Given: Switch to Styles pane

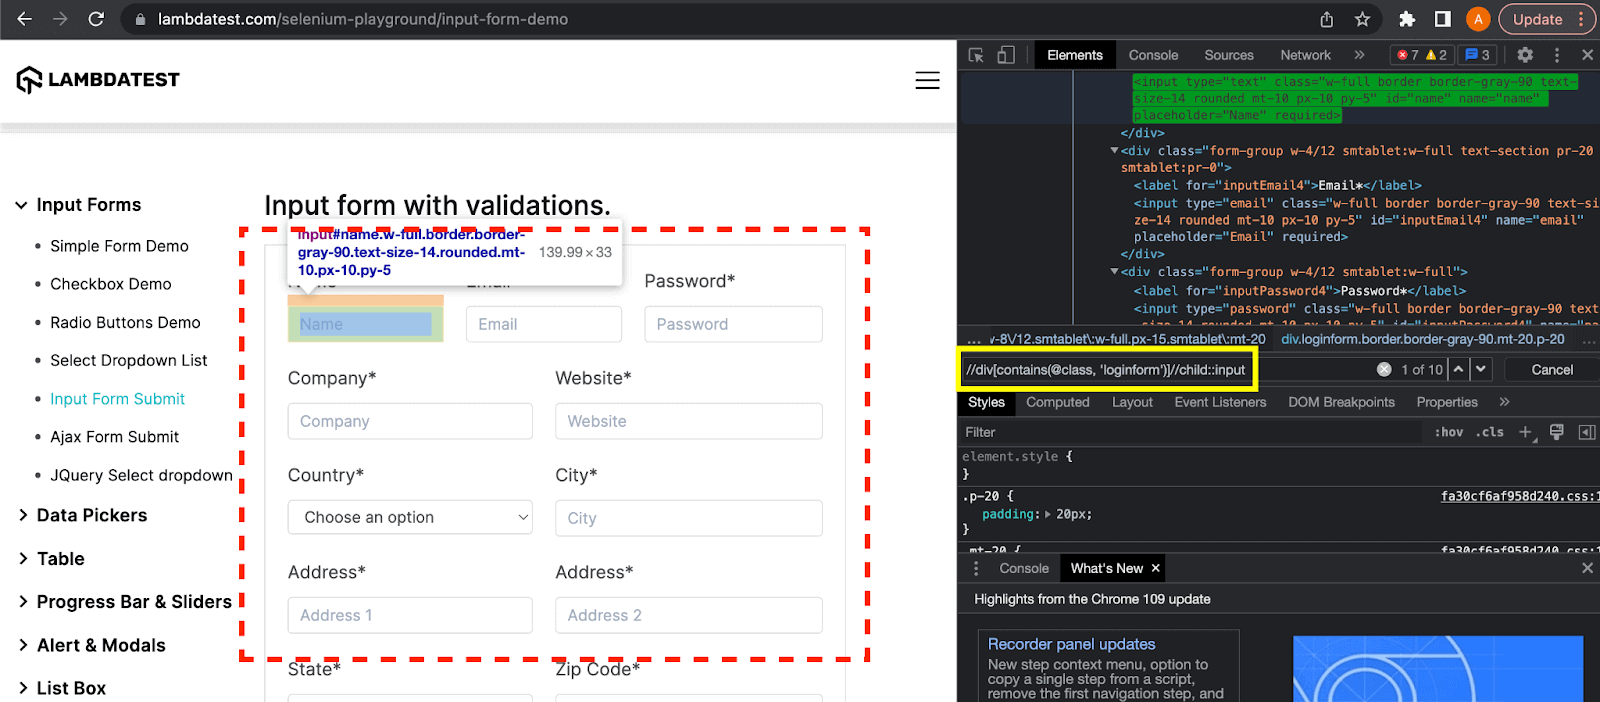Looking at the screenshot, I should [x=986, y=402].
